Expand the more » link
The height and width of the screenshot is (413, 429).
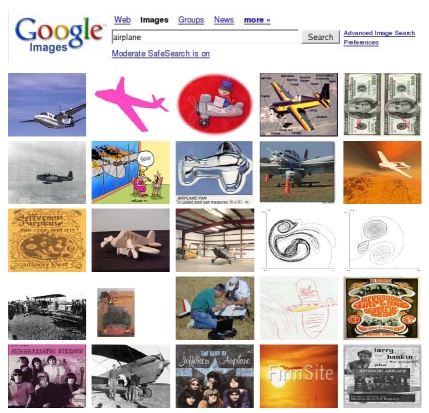coord(257,20)
